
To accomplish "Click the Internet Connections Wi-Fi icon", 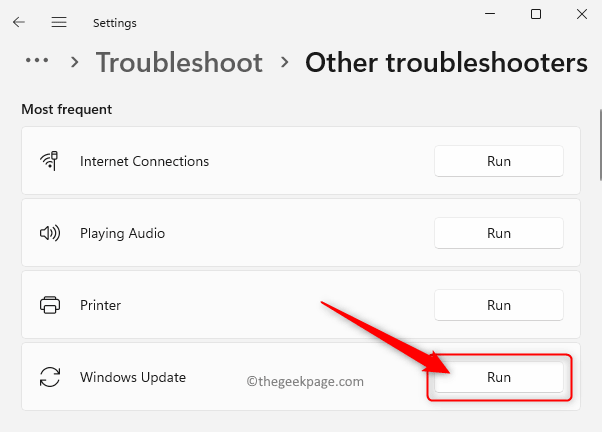I will (x=50, y=161).
